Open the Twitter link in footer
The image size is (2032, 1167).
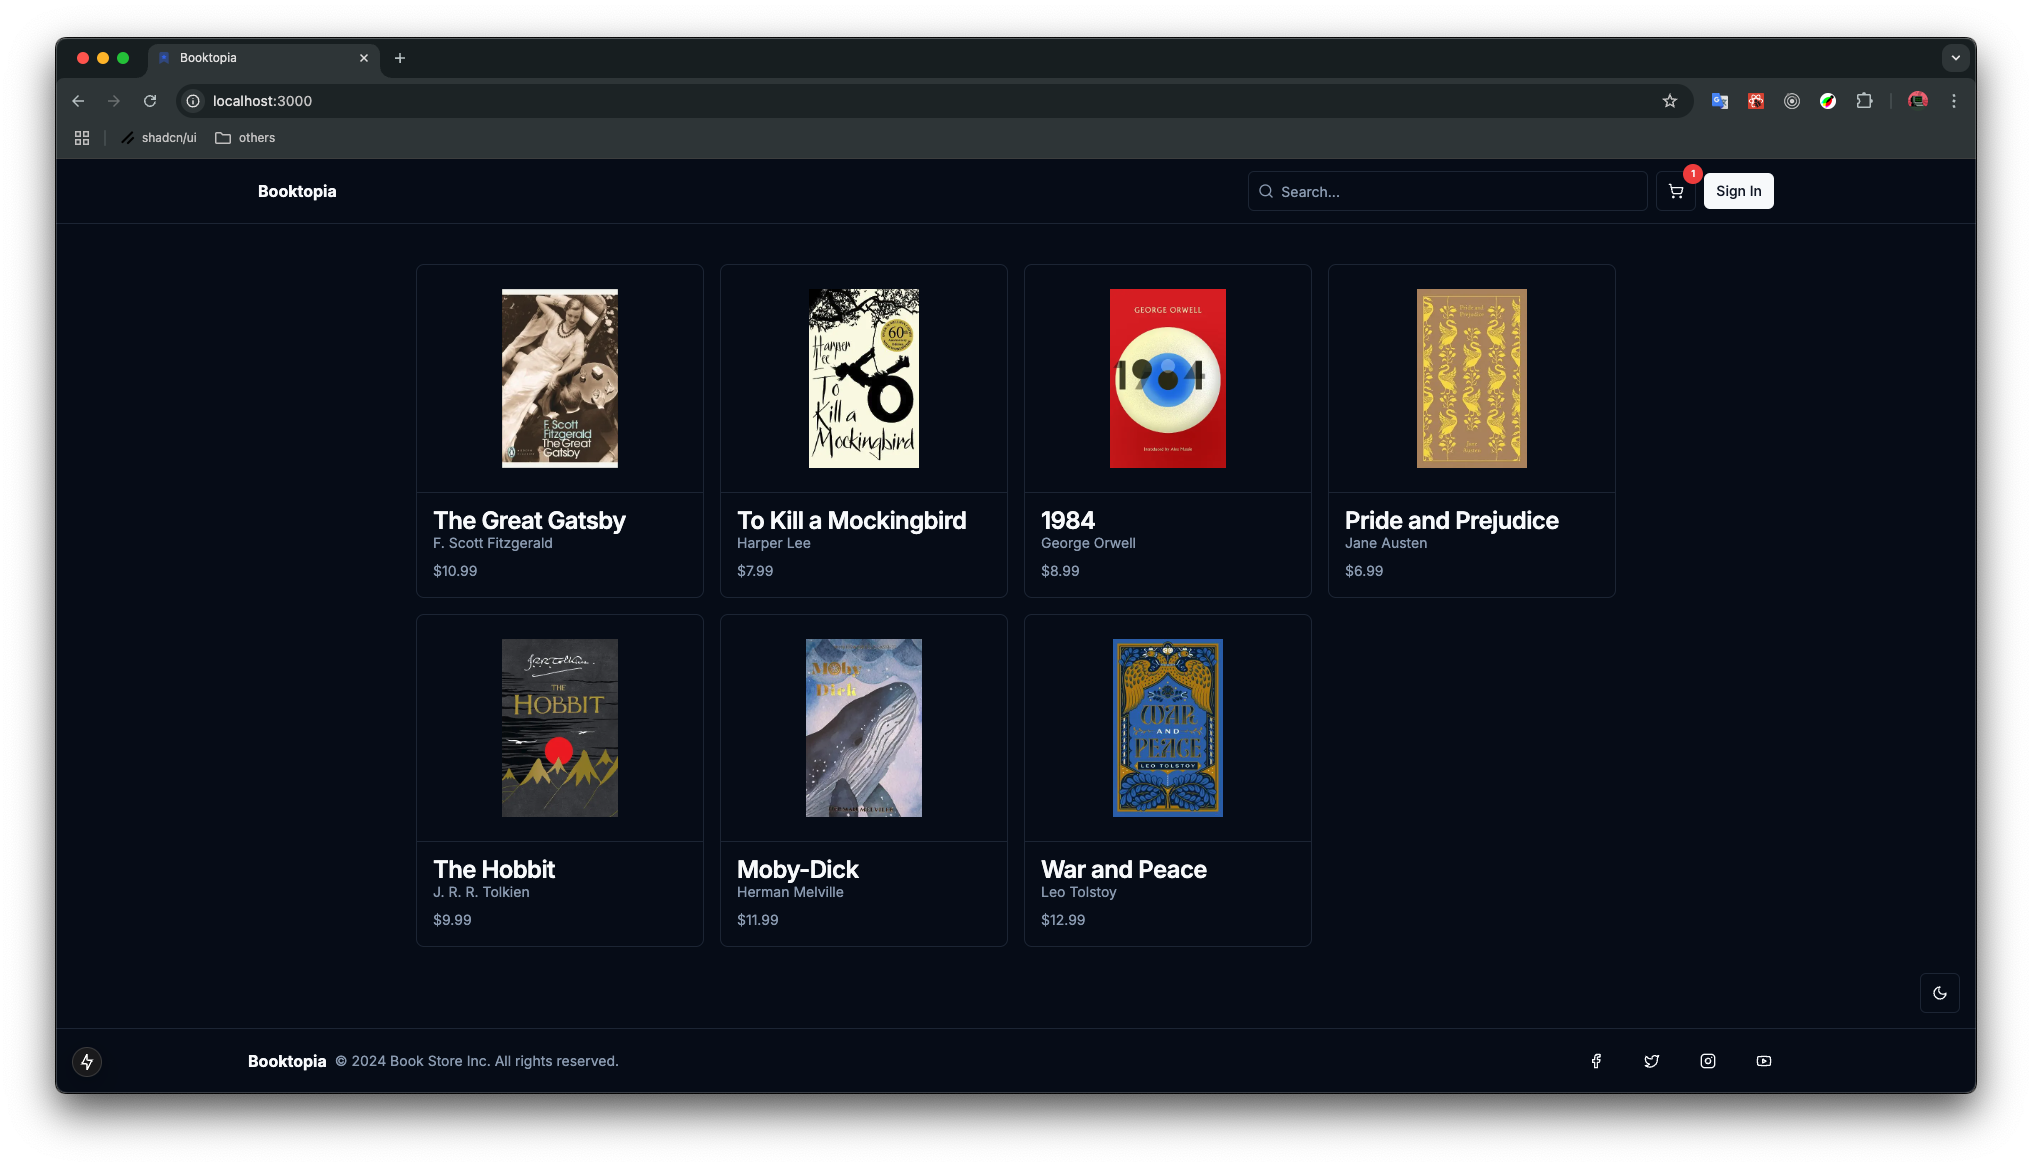[x=1652, y=1061]
